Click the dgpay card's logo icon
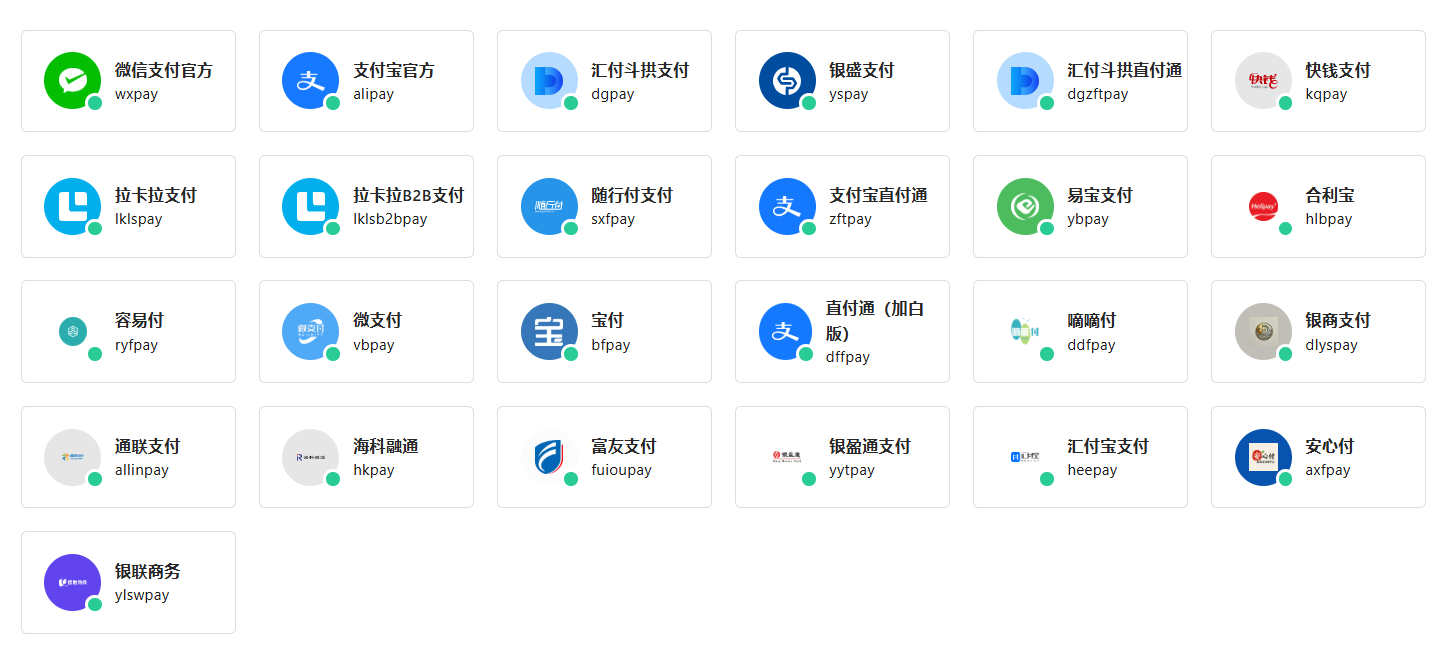The height and width of the screenshot is (659, 1447). click(x=549, y=81)
